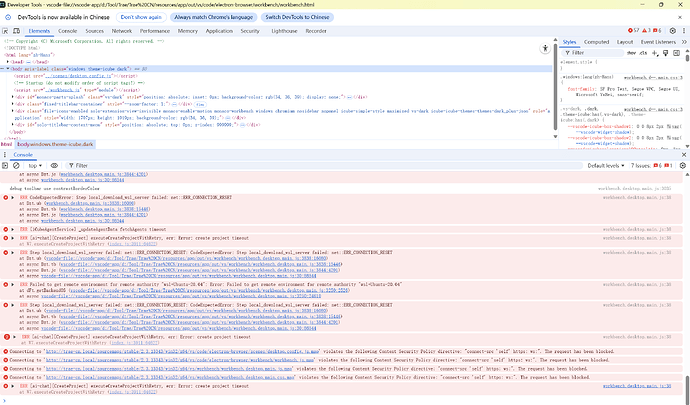The width and height of the screenshot is (690, 405).
Task: Expand the IKubeAgentService fetchAgents timeout error
Action: pyautogui.click(x=13, y=229)
